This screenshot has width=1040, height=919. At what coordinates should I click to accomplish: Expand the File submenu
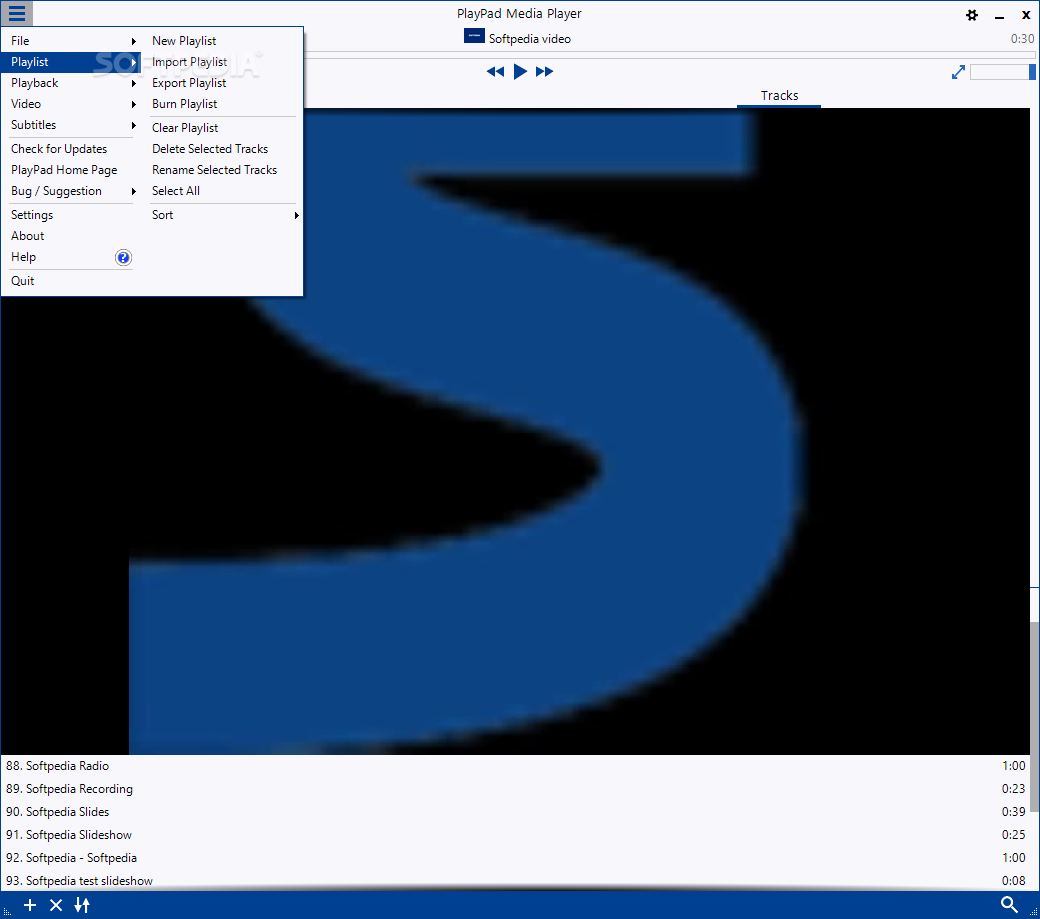click(x=72, y=40)
